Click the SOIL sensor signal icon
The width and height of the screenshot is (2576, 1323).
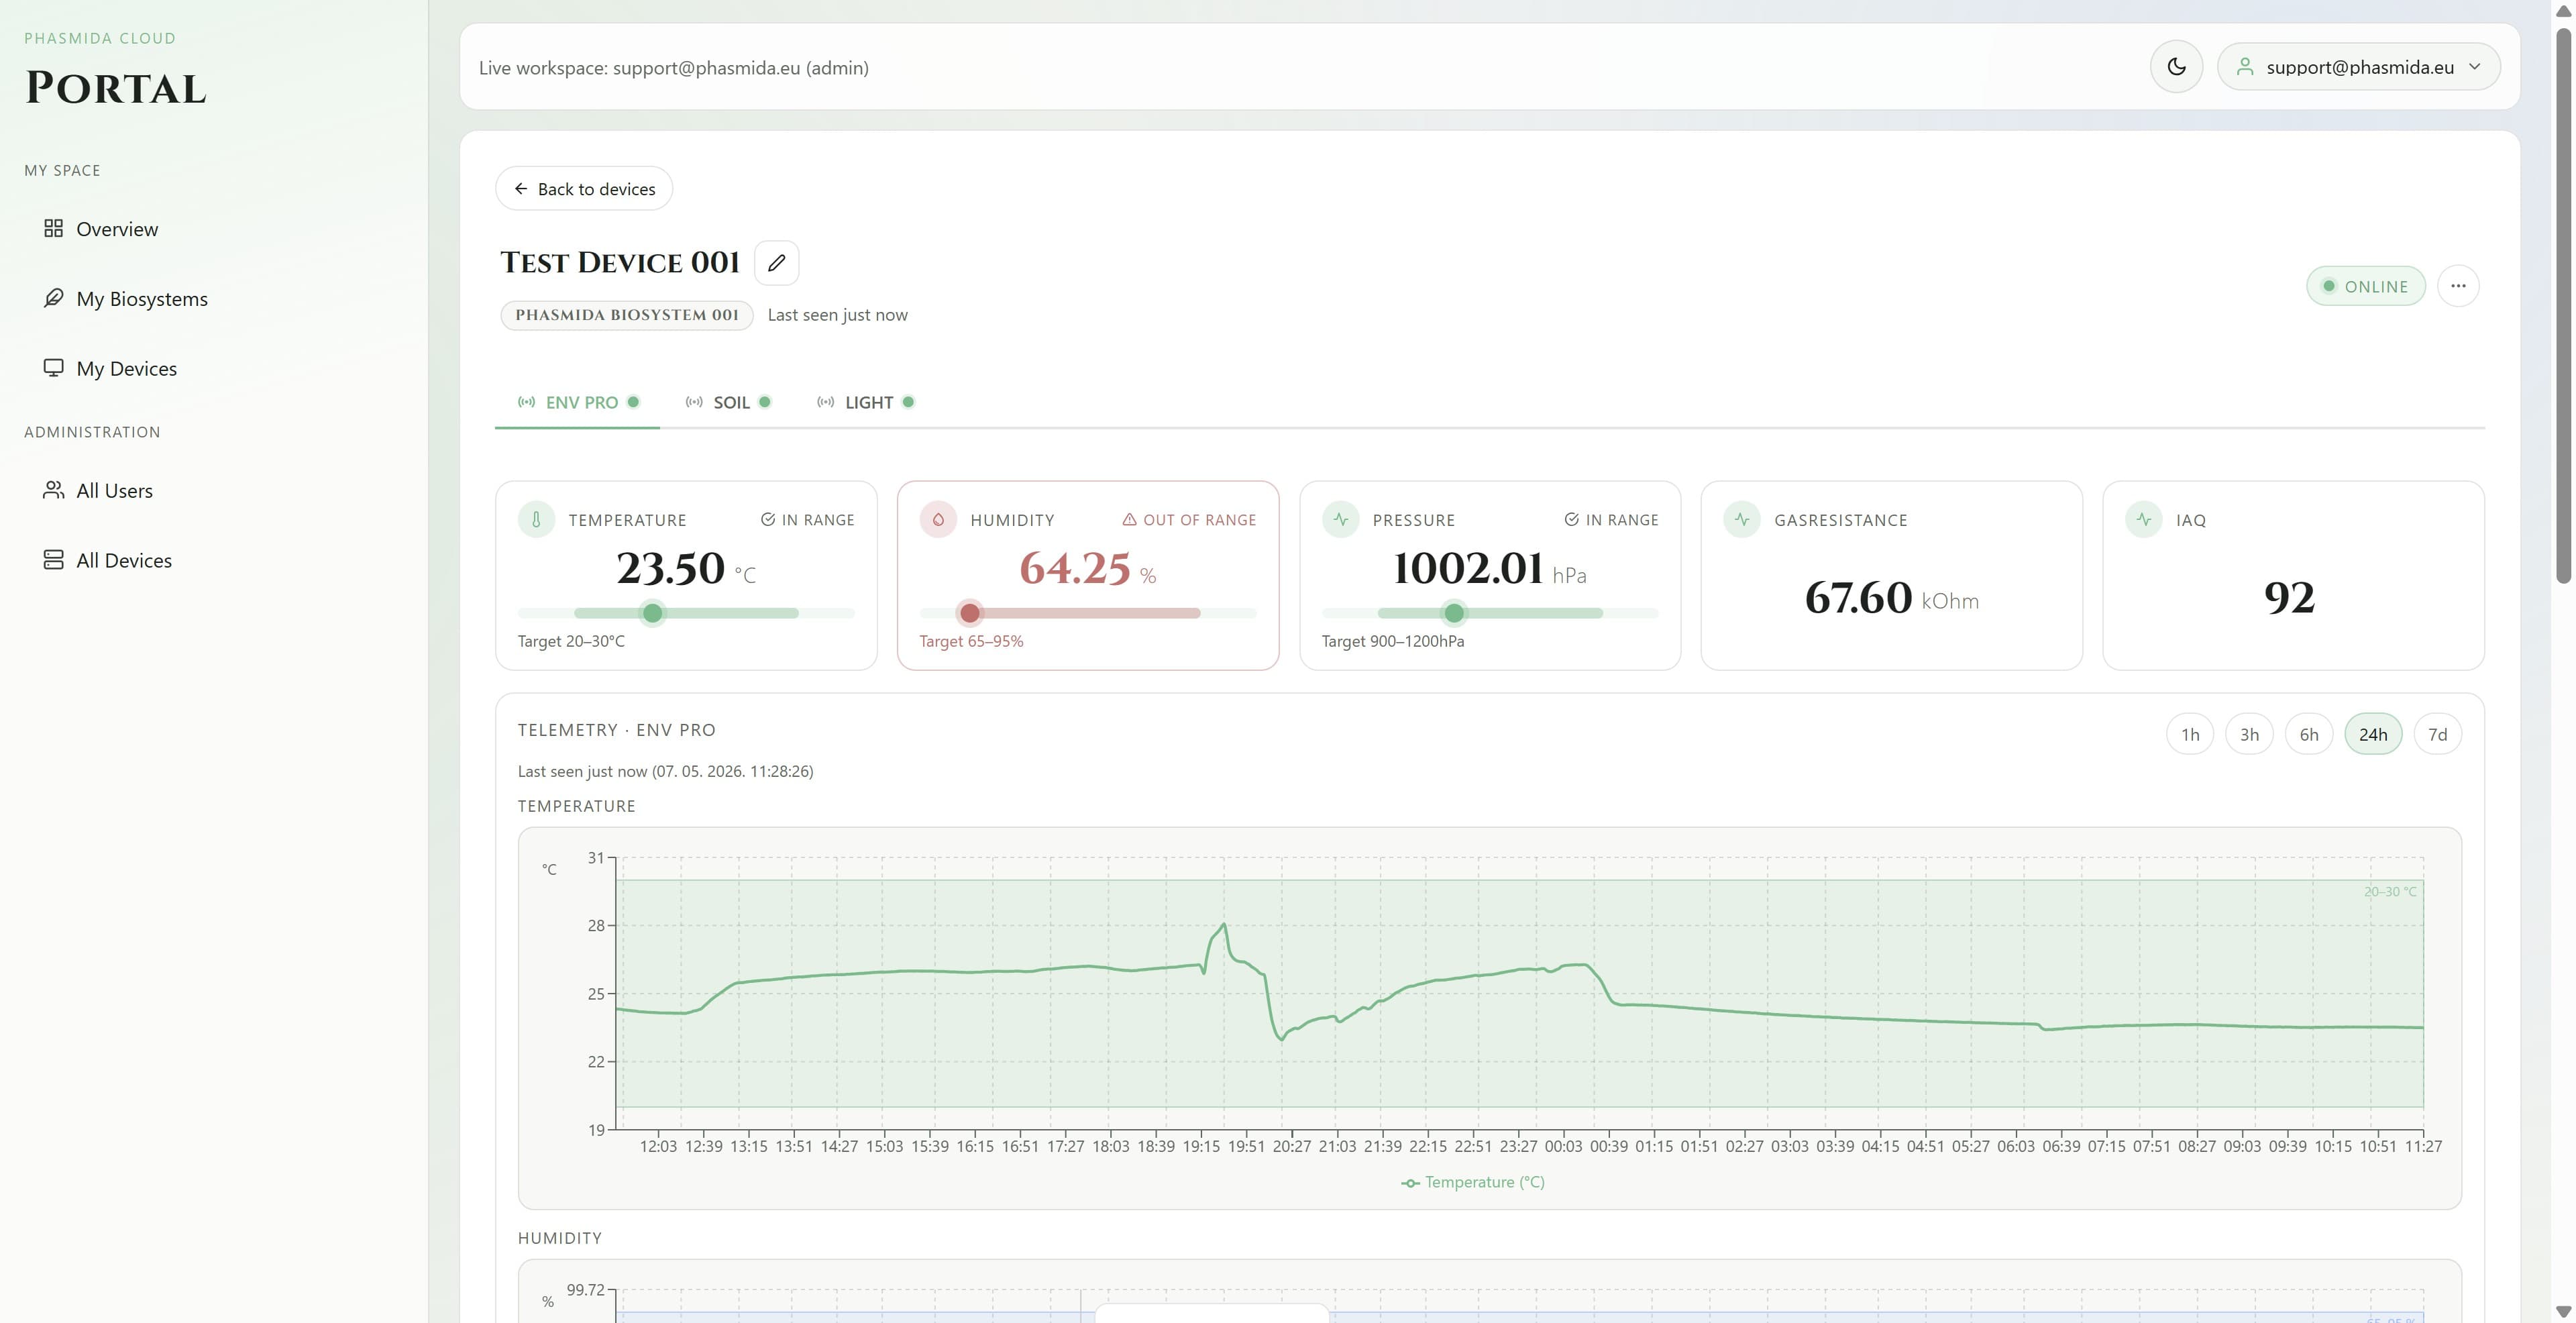694,402
